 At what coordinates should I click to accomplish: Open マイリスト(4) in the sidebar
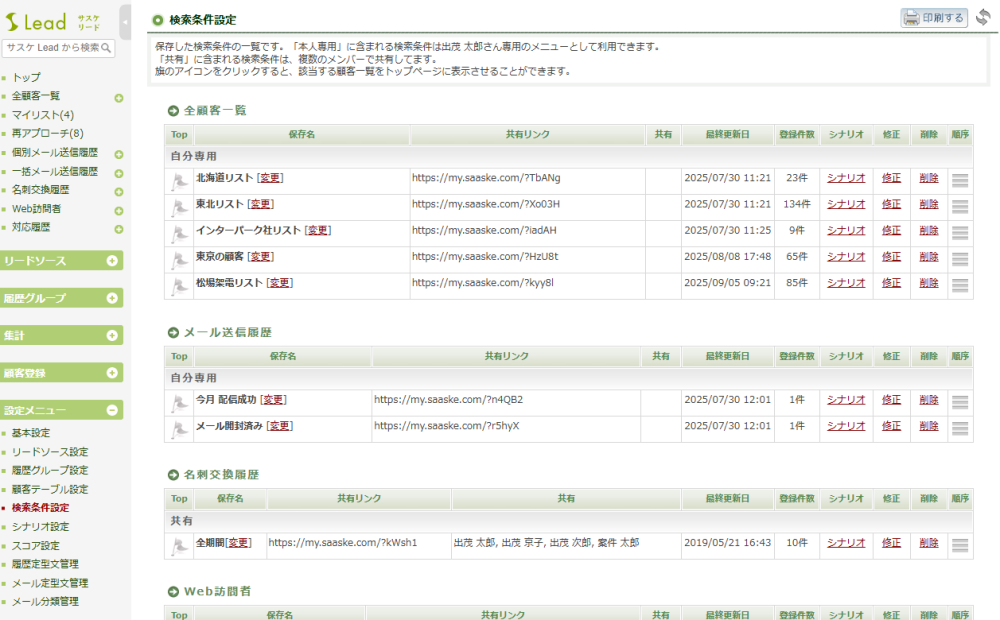click(x=42, y=115)
